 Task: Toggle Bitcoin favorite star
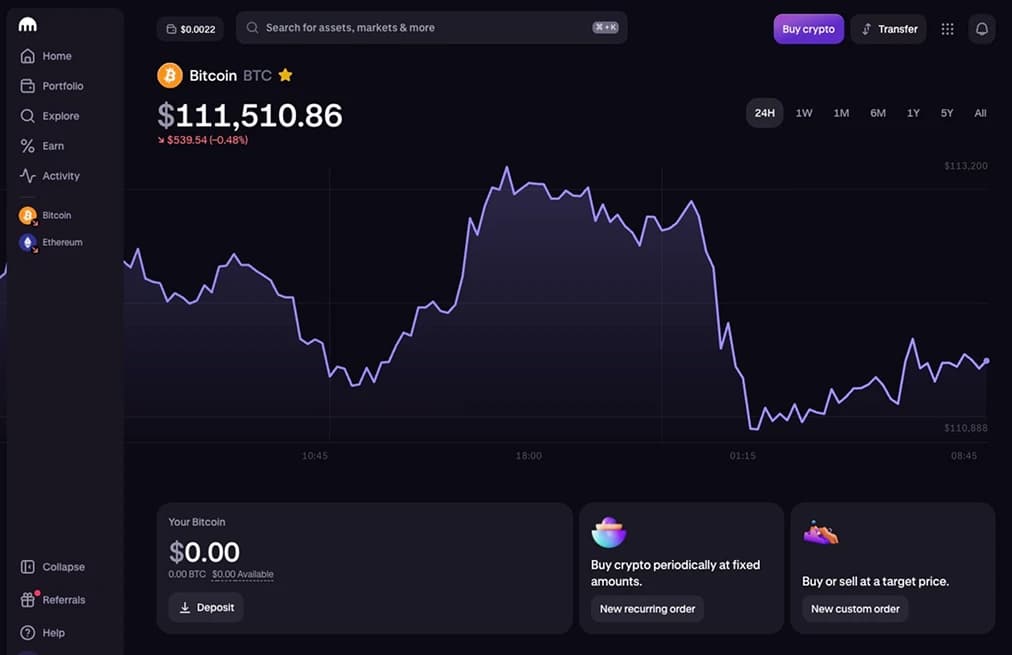[x=285, y=75]
